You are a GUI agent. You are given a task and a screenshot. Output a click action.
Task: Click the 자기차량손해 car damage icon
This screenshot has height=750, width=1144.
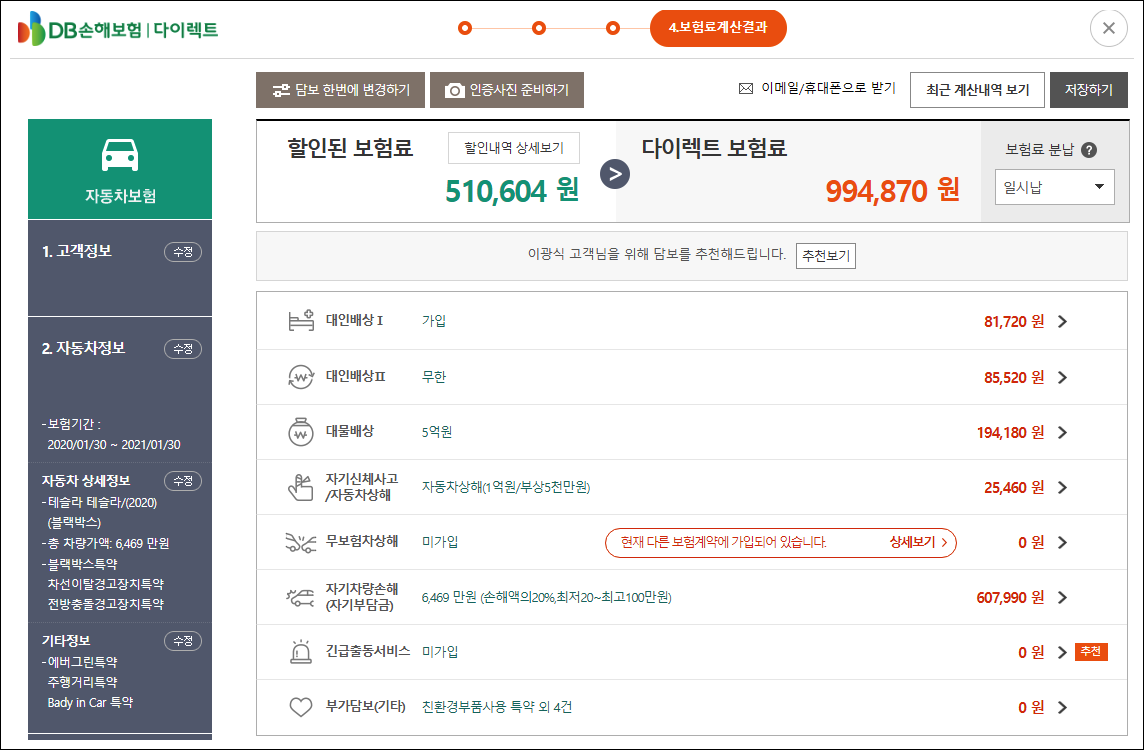[x=300, y=598]
